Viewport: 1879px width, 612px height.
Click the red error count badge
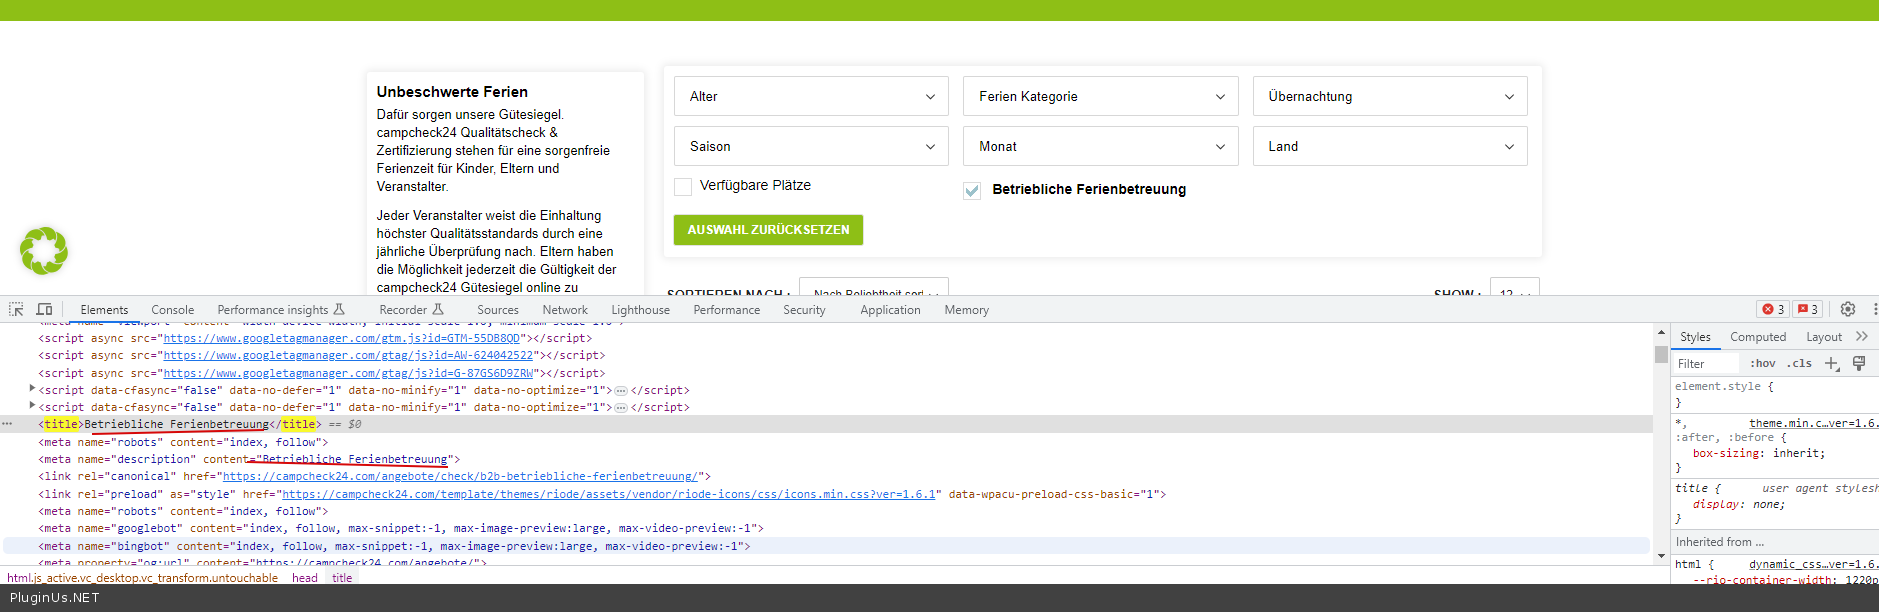1773,309
